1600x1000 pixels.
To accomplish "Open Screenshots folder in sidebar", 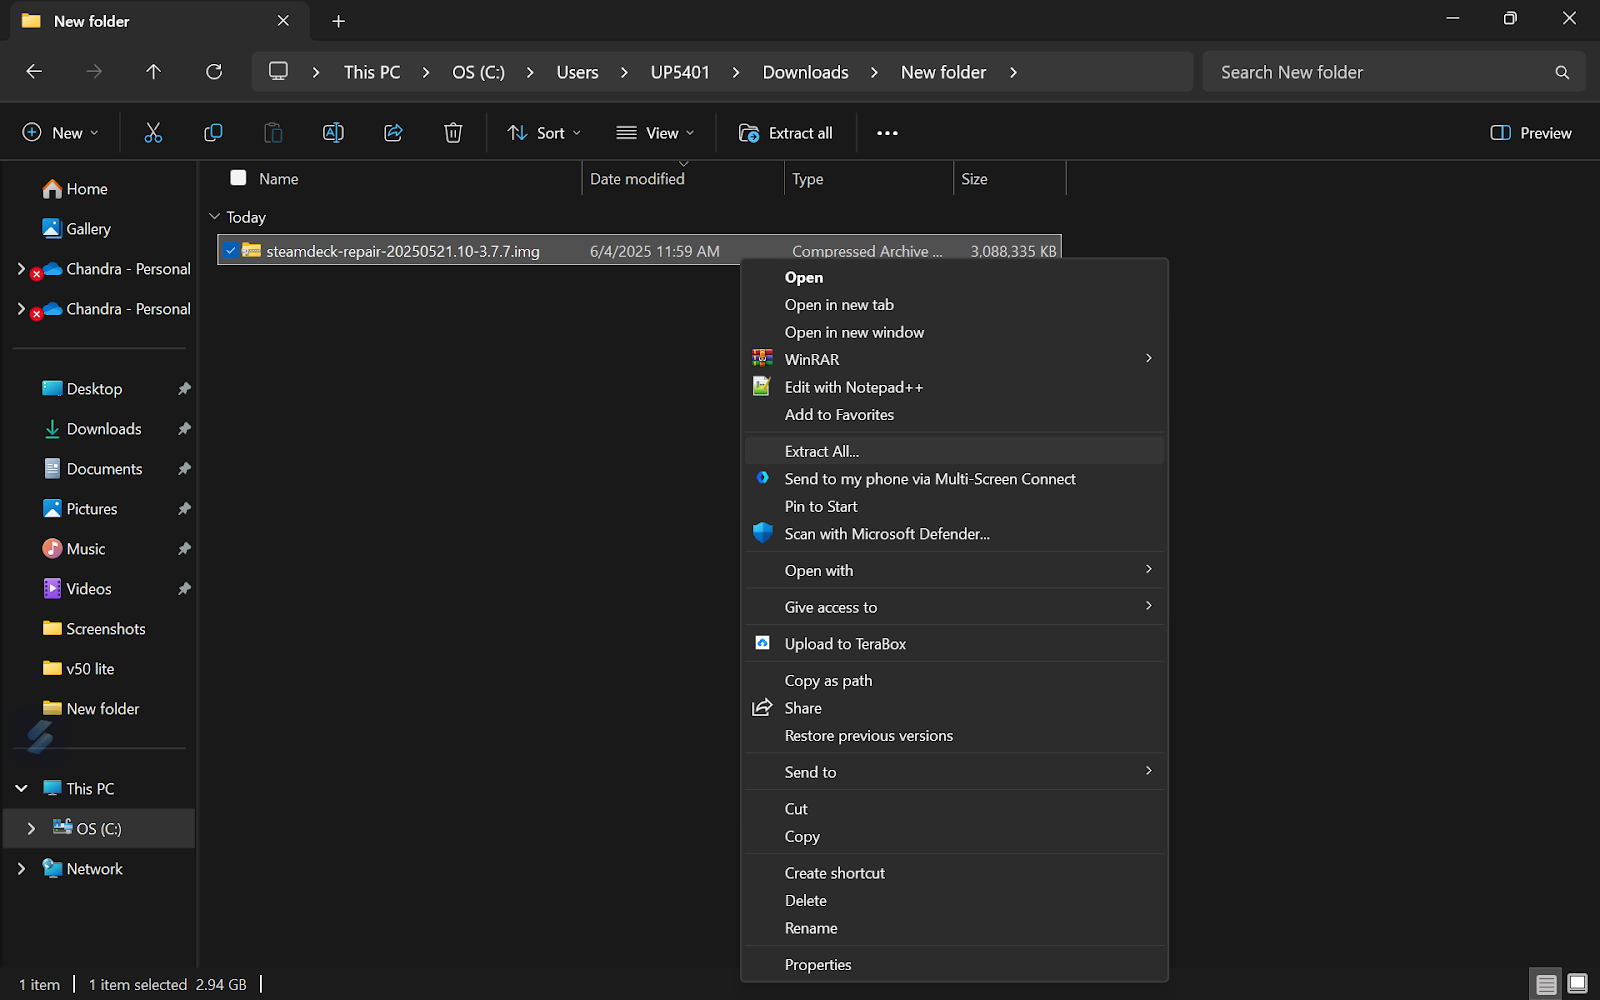I will (x=94, y=629).
